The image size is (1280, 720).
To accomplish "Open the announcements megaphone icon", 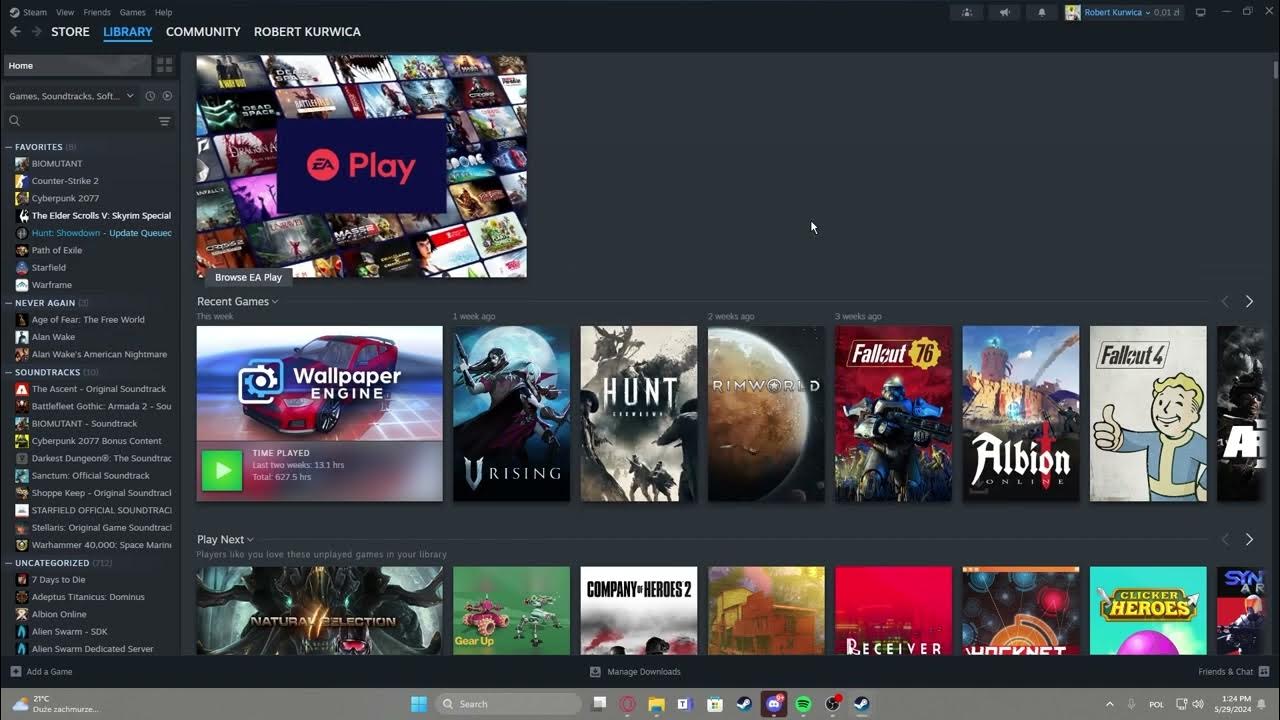I will click(x=1005, y=12).
